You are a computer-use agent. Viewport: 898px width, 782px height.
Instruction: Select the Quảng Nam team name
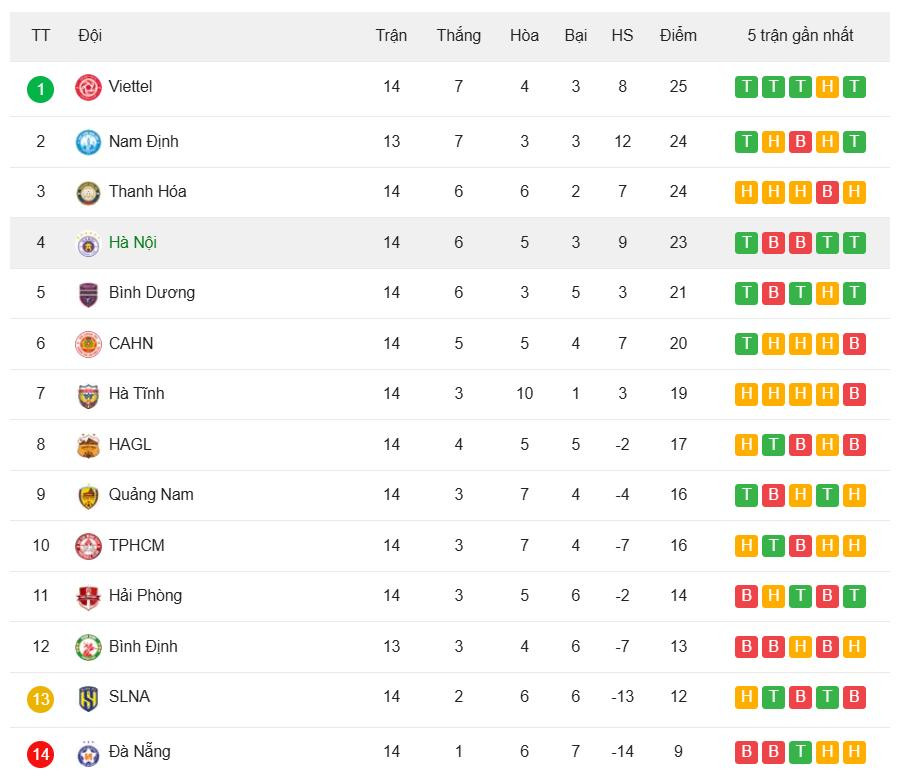point(151,495)
